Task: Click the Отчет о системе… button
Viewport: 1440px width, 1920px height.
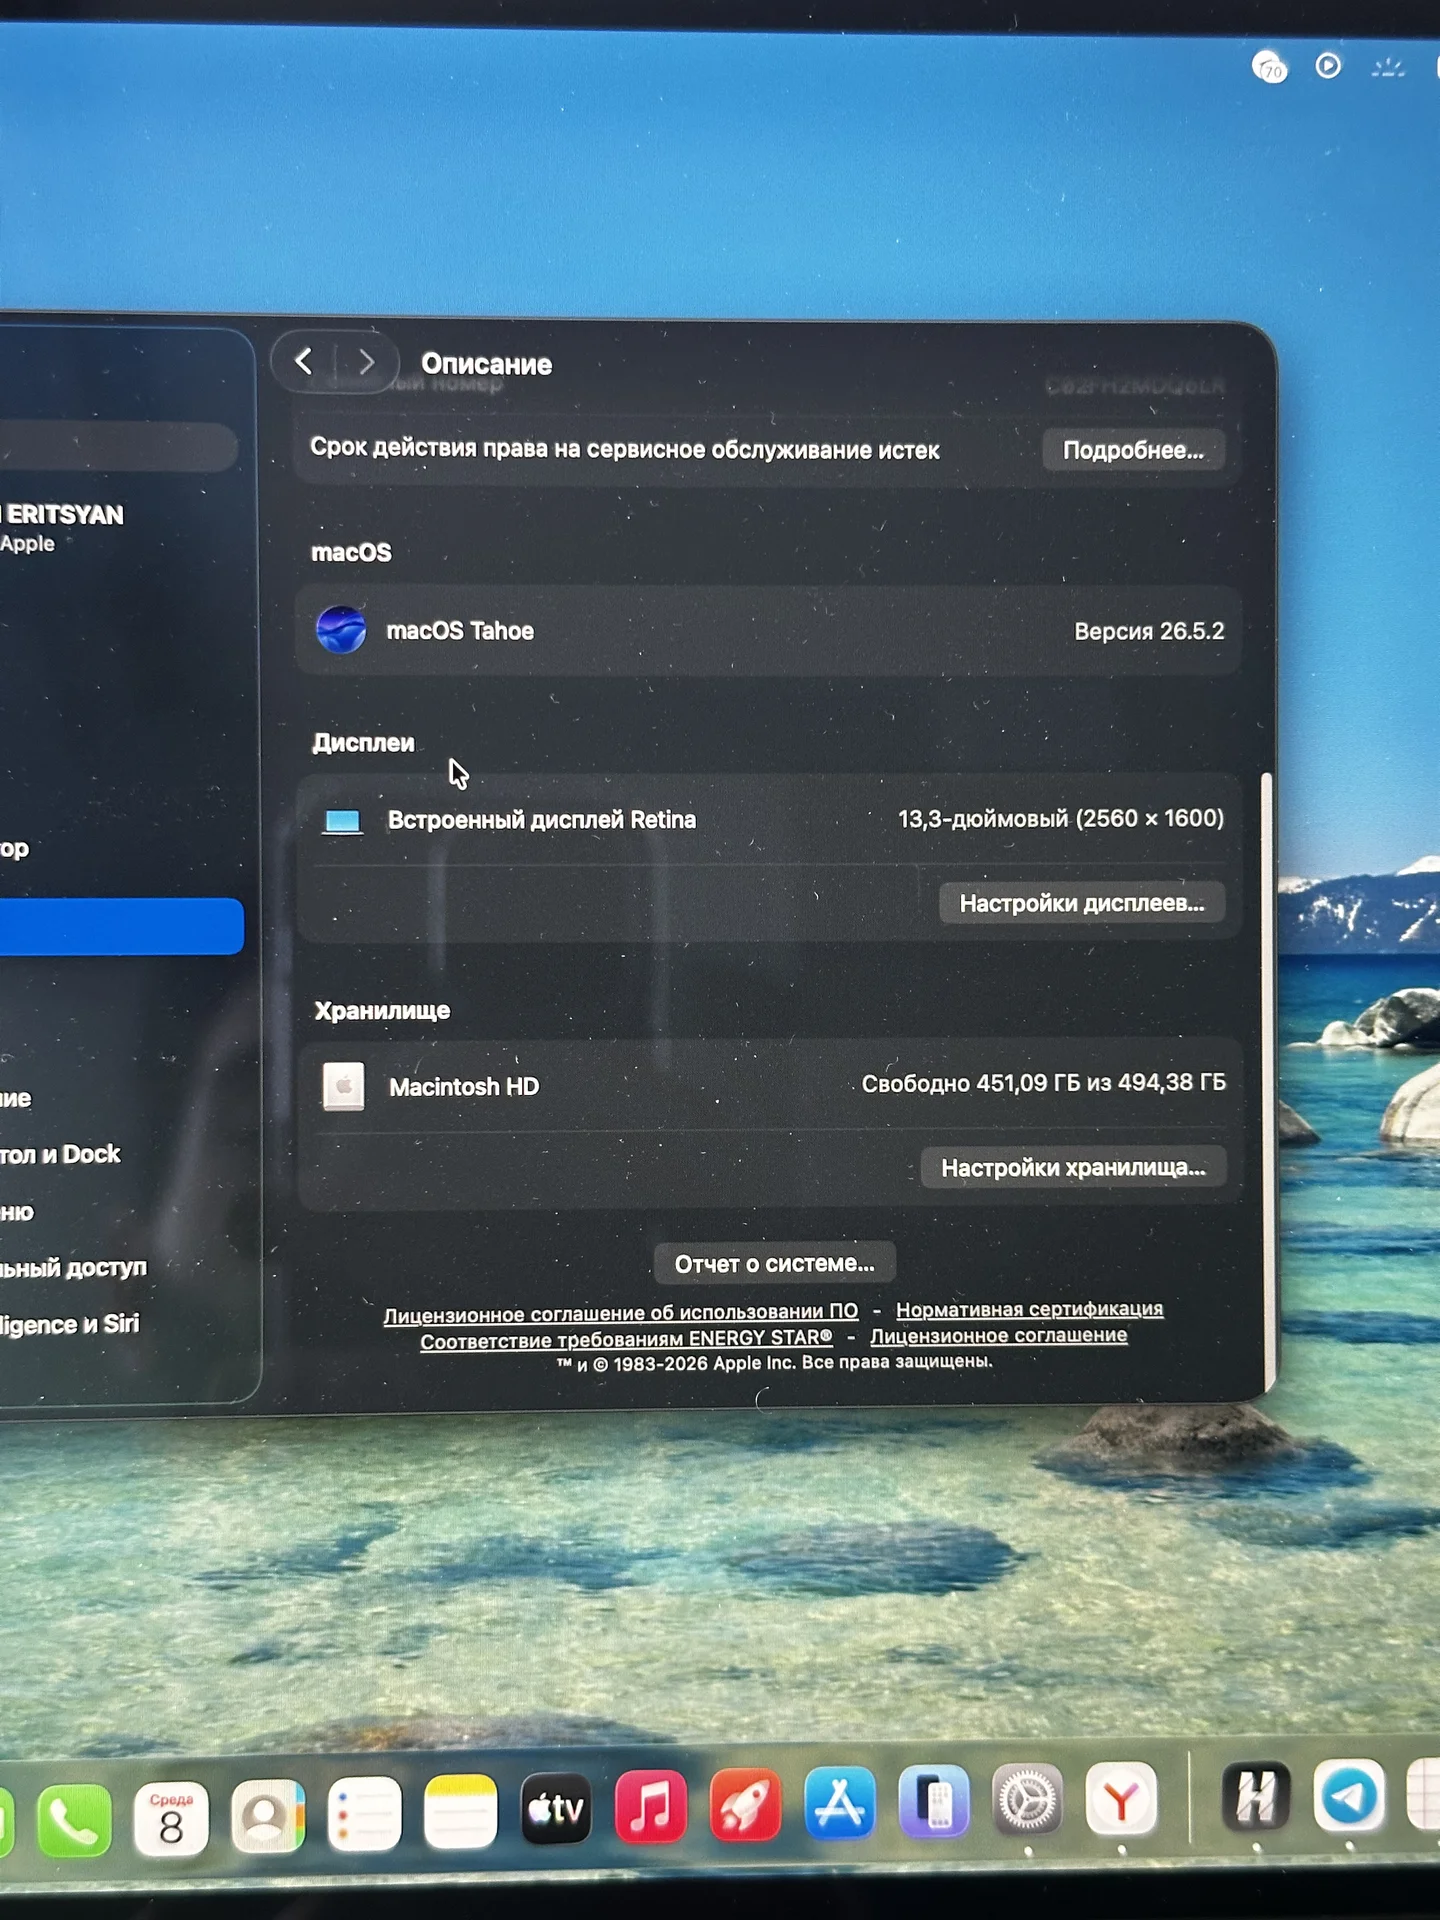Action: [774, 1263]
